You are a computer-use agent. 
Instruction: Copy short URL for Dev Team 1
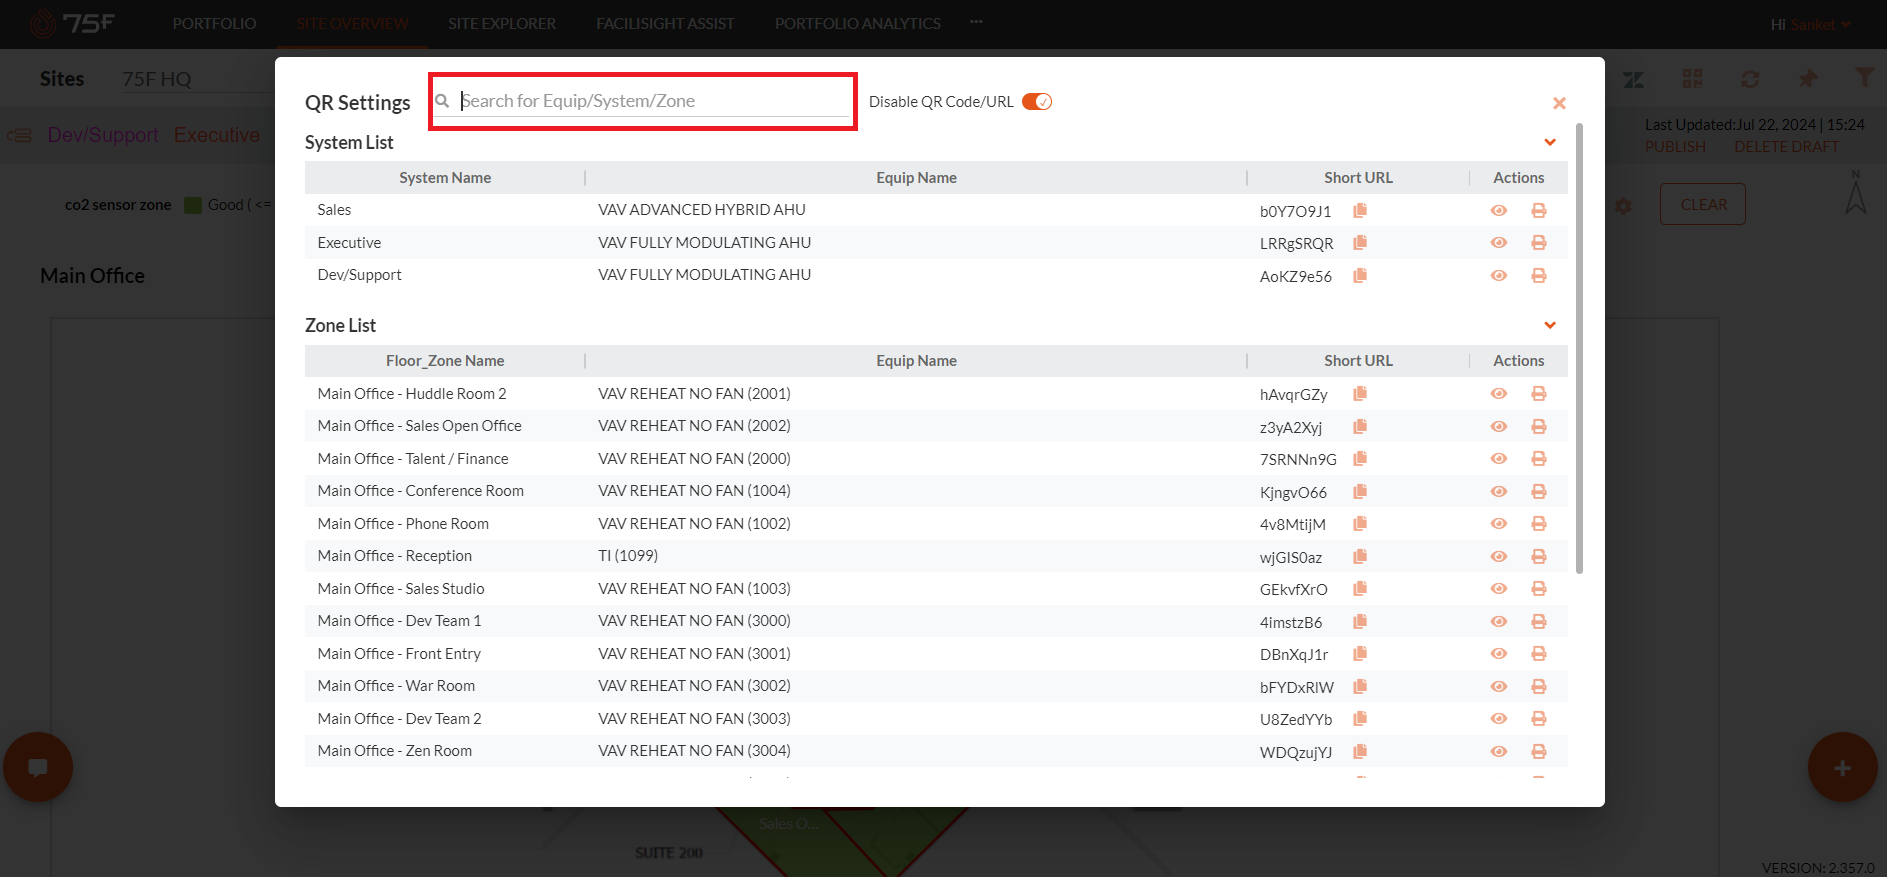click(x=1360, y=621)
